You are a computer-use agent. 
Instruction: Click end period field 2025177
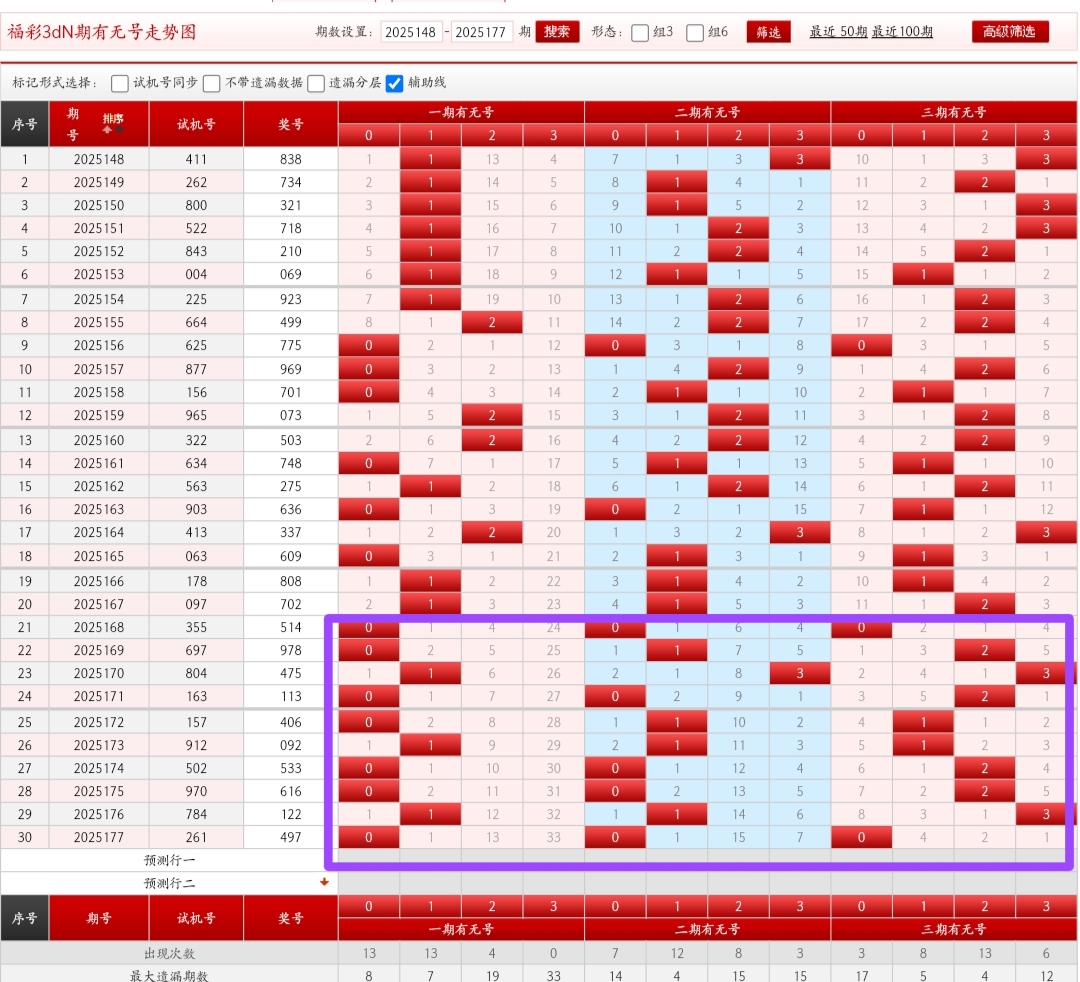click(x=481, y=32)
